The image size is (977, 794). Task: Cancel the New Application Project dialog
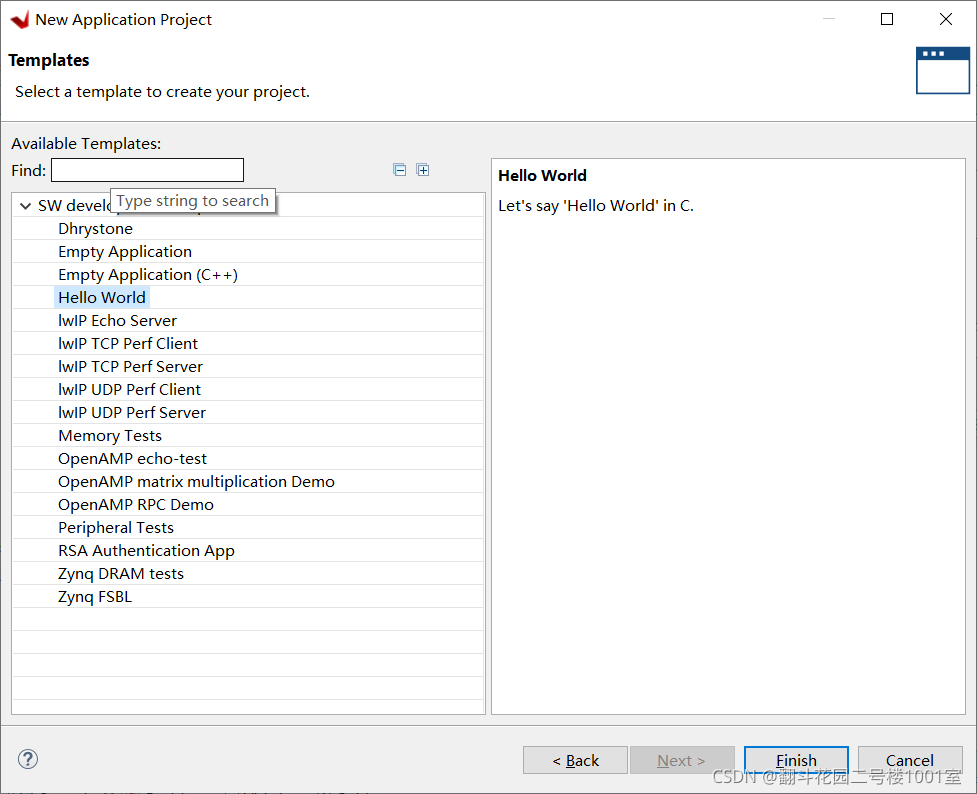point(910,760)
